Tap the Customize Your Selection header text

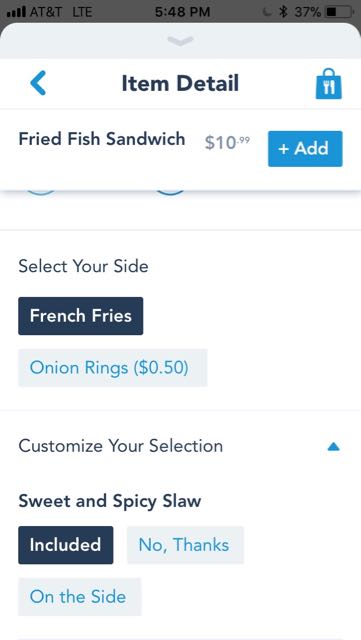(x=120, y=446)
